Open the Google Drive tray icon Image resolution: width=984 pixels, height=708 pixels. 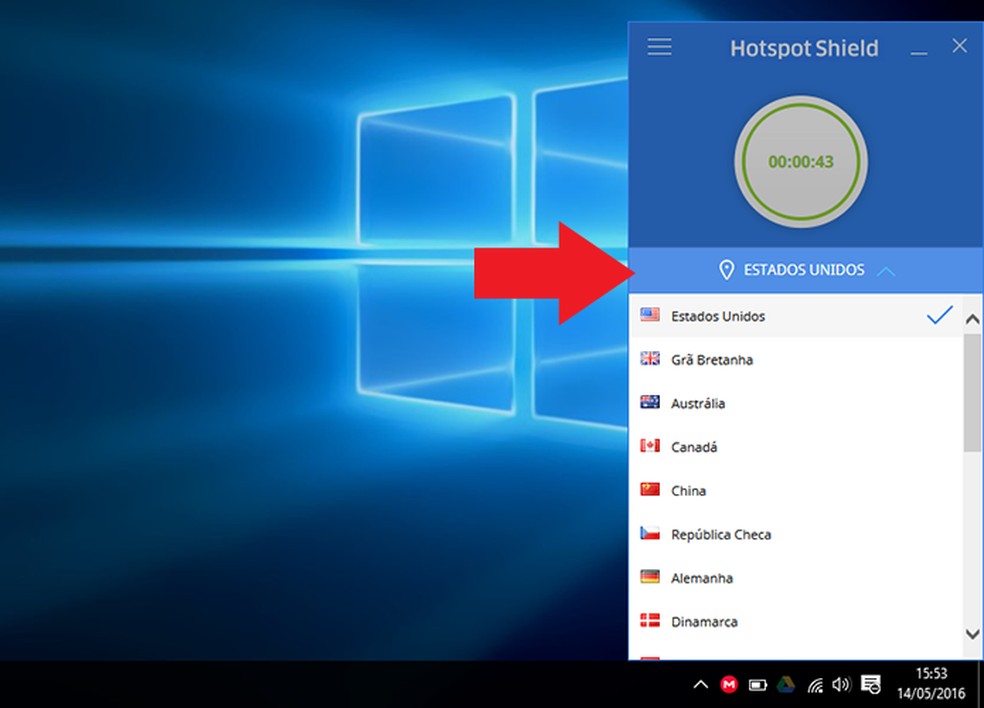click(x=787, y=685)
